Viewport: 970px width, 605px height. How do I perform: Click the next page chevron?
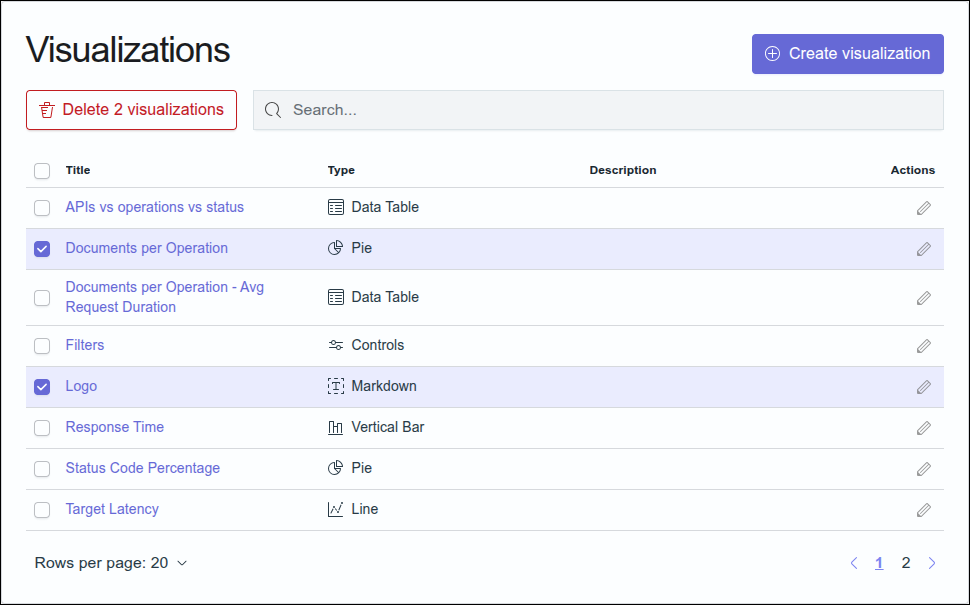coord(931,563)
